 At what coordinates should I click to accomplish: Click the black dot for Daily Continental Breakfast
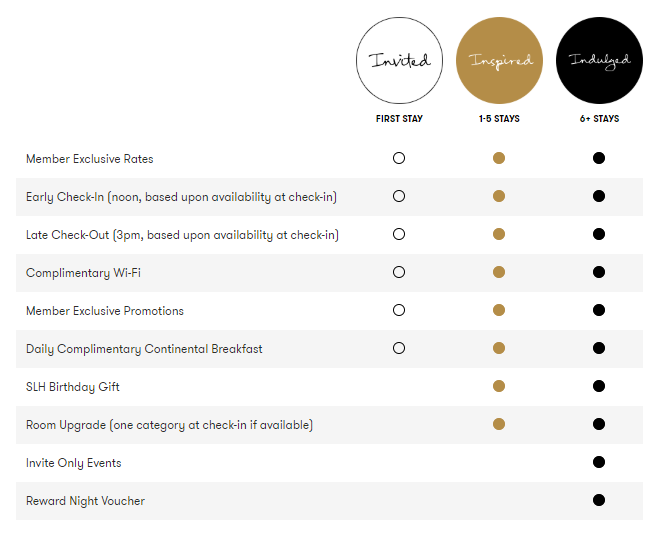tap(599, 348)
